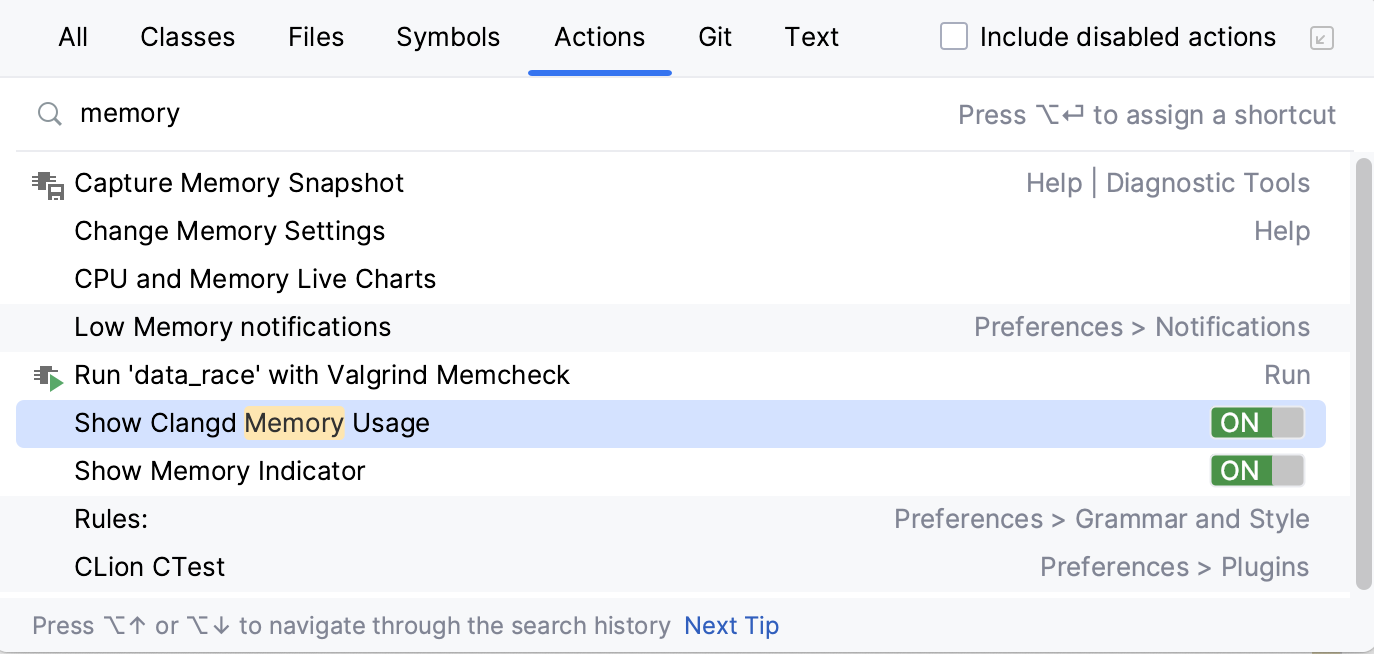Open the Classes tab
Image resolution: width=1374 pixels, height=654 pixels.
point(187,37)
